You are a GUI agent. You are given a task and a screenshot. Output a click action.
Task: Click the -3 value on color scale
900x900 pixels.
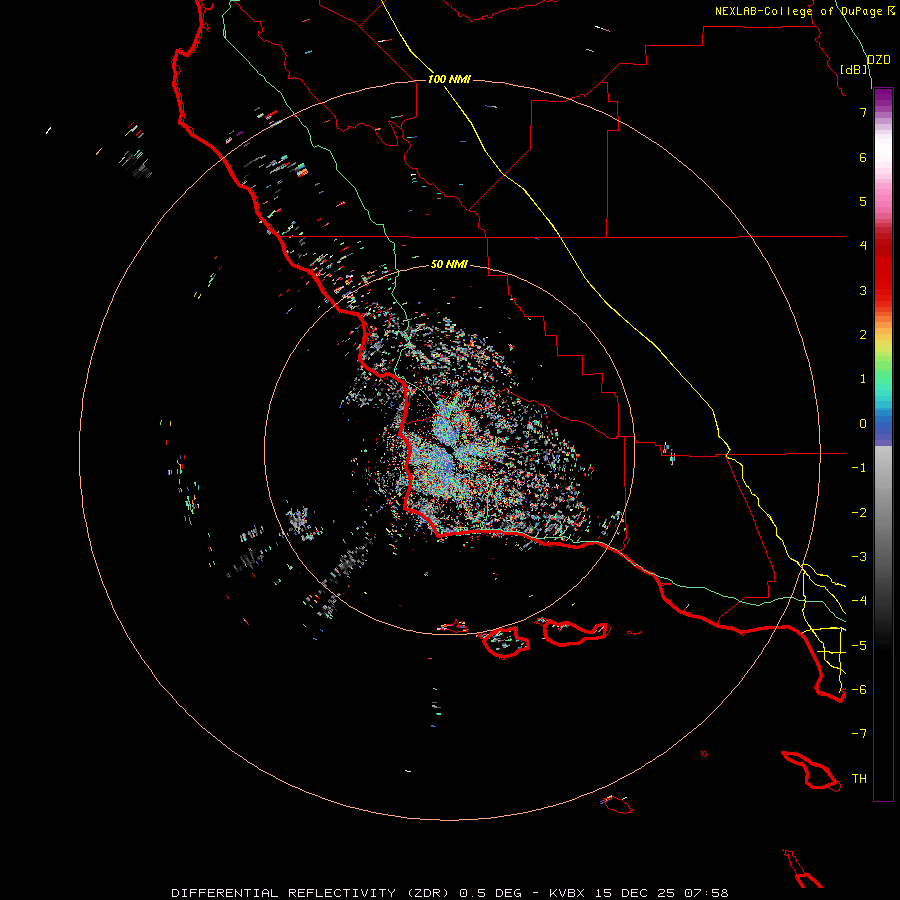pyautogui.click(x=859, y=557)
